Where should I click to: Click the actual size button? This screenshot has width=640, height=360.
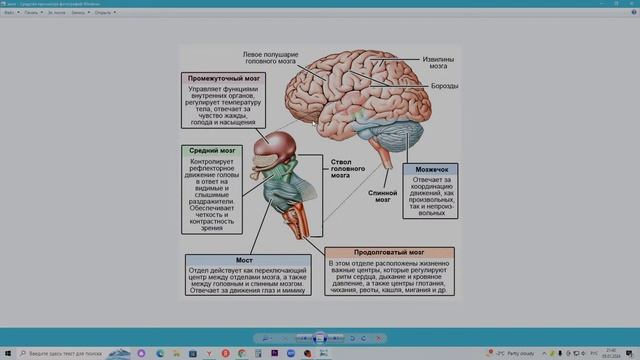click(x=284, y=338)
